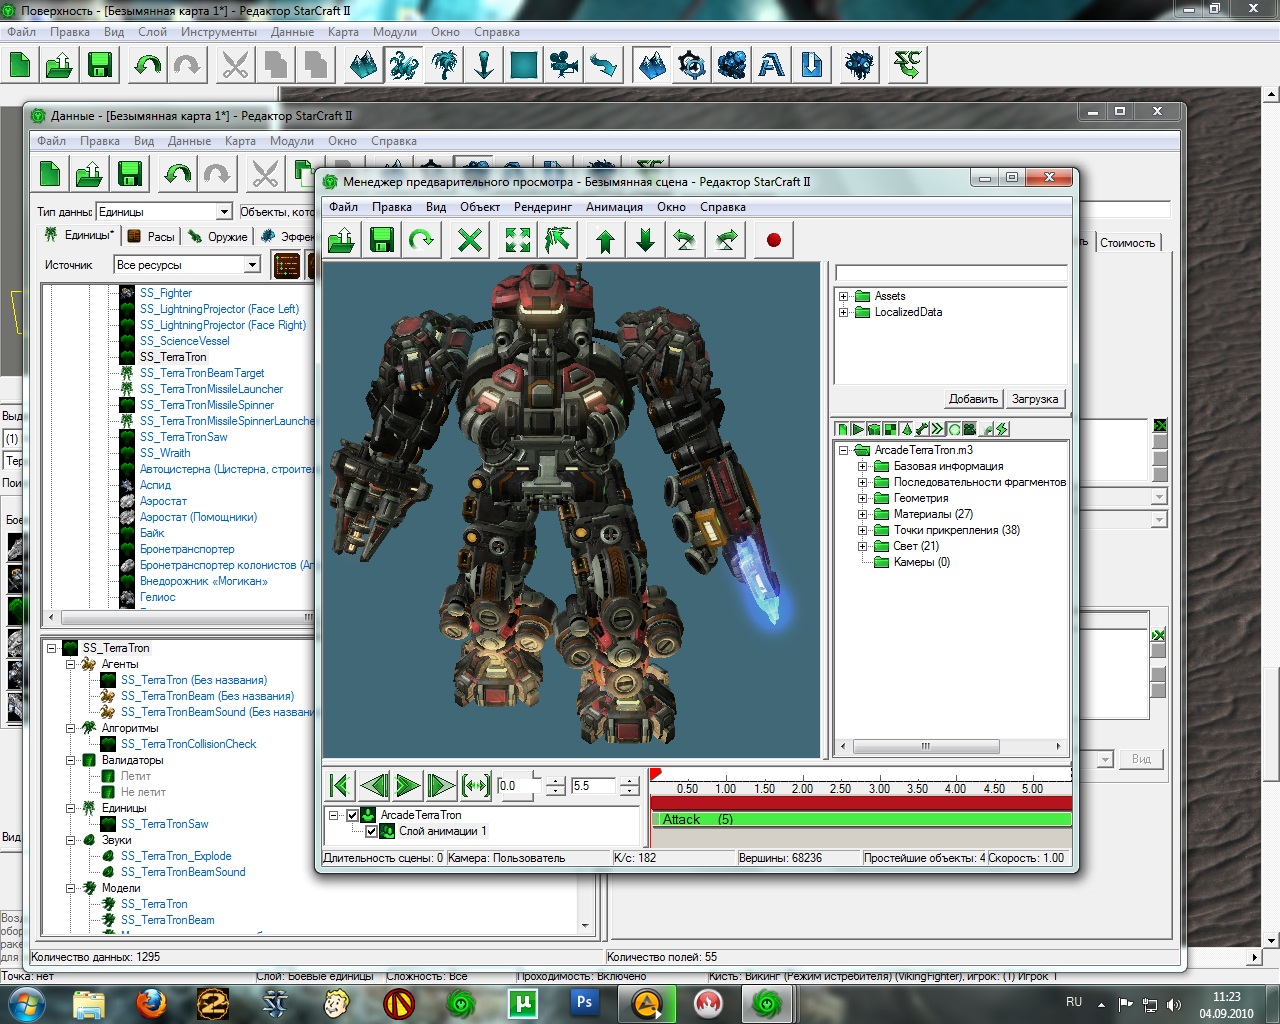Click the checkerboard icon above the model tree
This screenshot has height=1024, width=1280.
pos(890,429)
